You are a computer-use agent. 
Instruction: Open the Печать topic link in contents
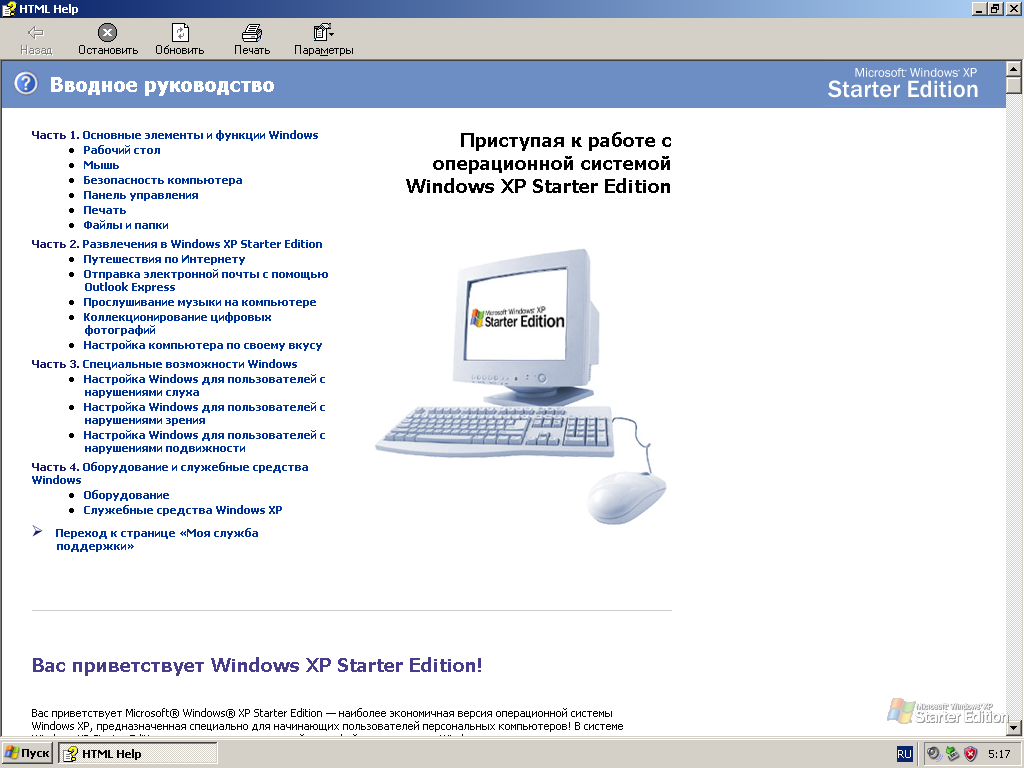point(104,210)
